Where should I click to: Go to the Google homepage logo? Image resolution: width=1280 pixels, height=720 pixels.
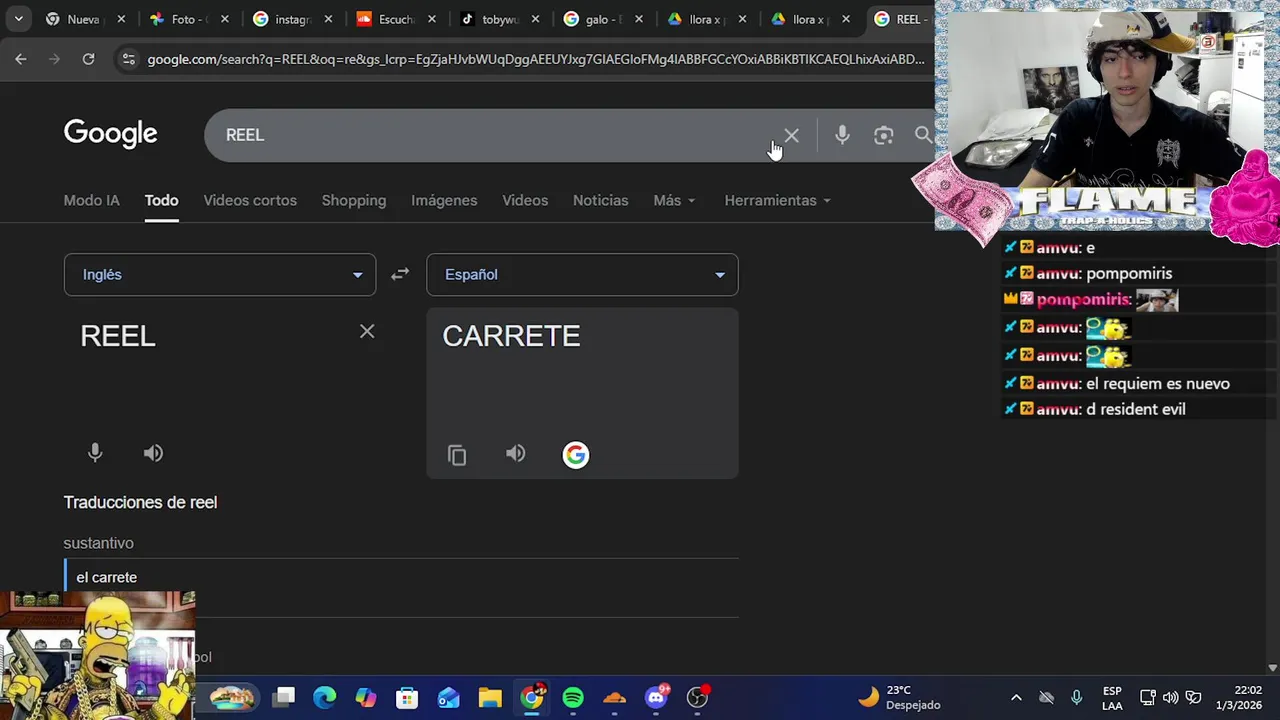click(x=110, y=134)
